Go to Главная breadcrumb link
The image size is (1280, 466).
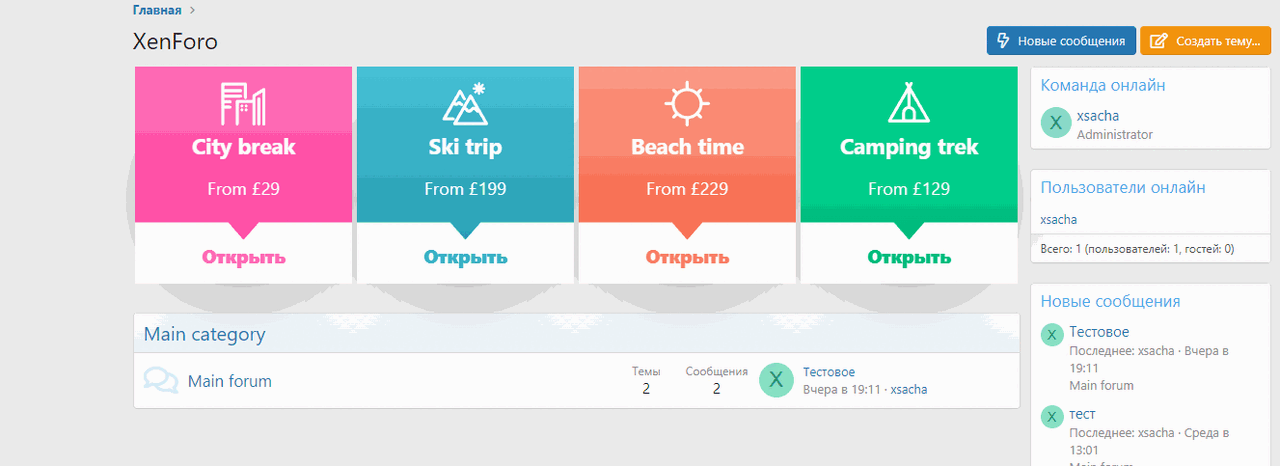[x=157, y=11]
